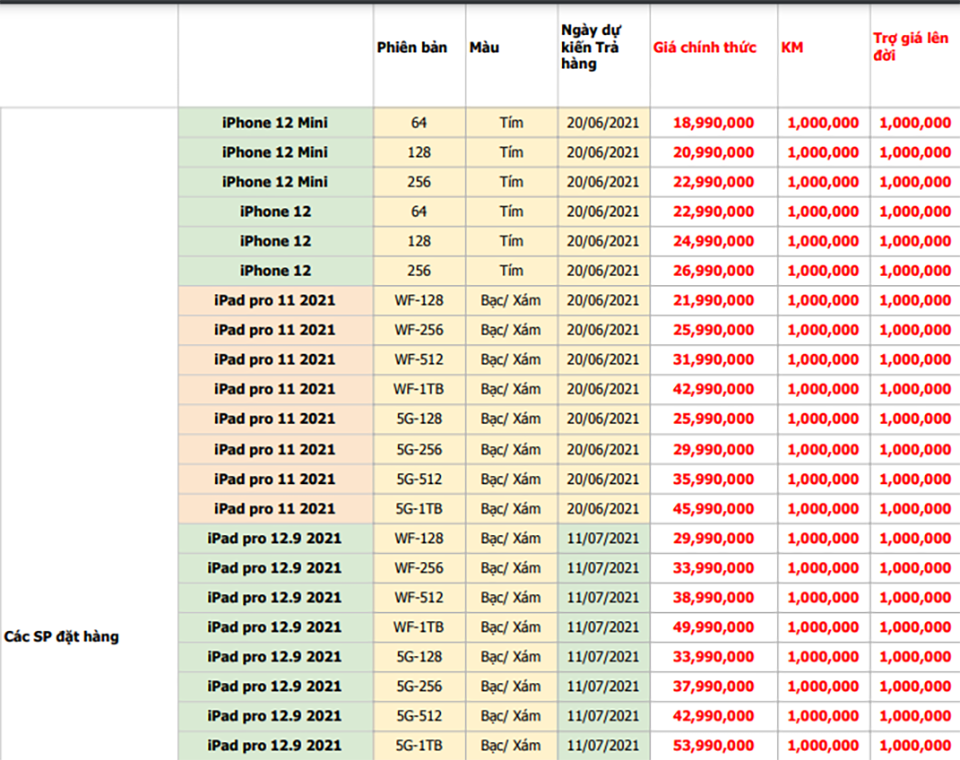Click 'WF-128' in the iPad pro 11 2021 row
The width and height of the screenshot is (960, 760).
pos(419,300)
